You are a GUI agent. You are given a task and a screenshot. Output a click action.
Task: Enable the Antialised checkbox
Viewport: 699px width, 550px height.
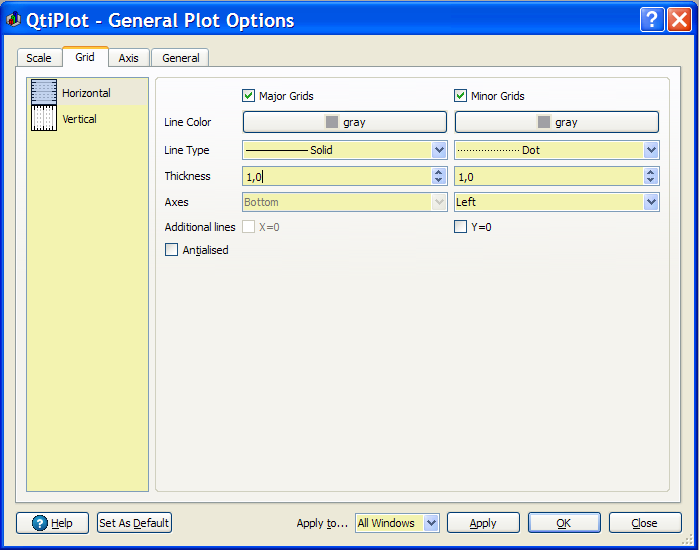click(x=172, y=250)
